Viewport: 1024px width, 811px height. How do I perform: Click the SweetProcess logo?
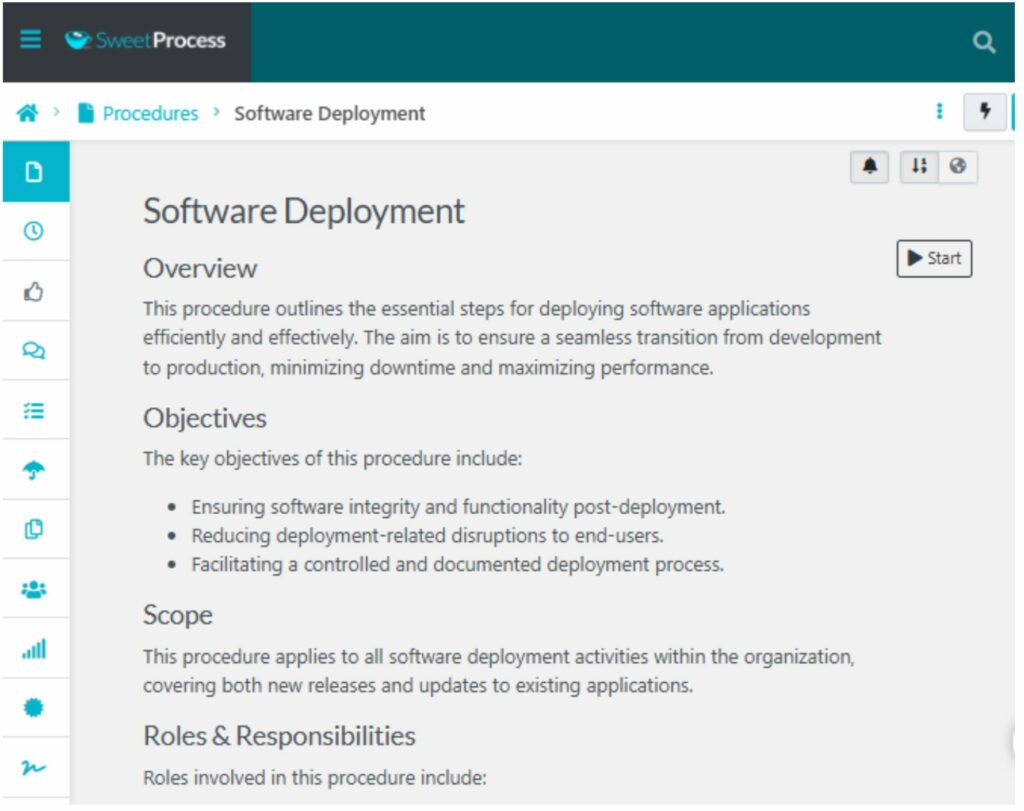pyautogui.click(x=145, y=40)
